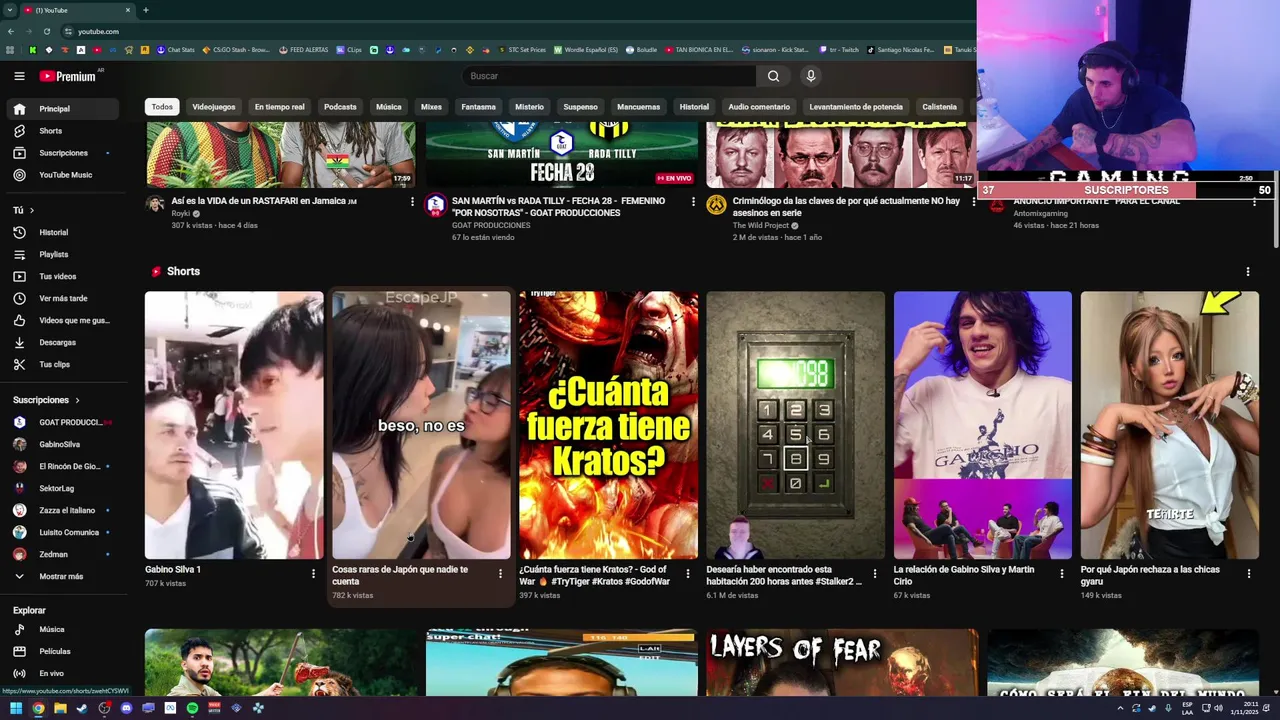The width and height of the screenshot is (1280, 720).
Task: Reload the page in browser
Action: [x=46, y=31]
